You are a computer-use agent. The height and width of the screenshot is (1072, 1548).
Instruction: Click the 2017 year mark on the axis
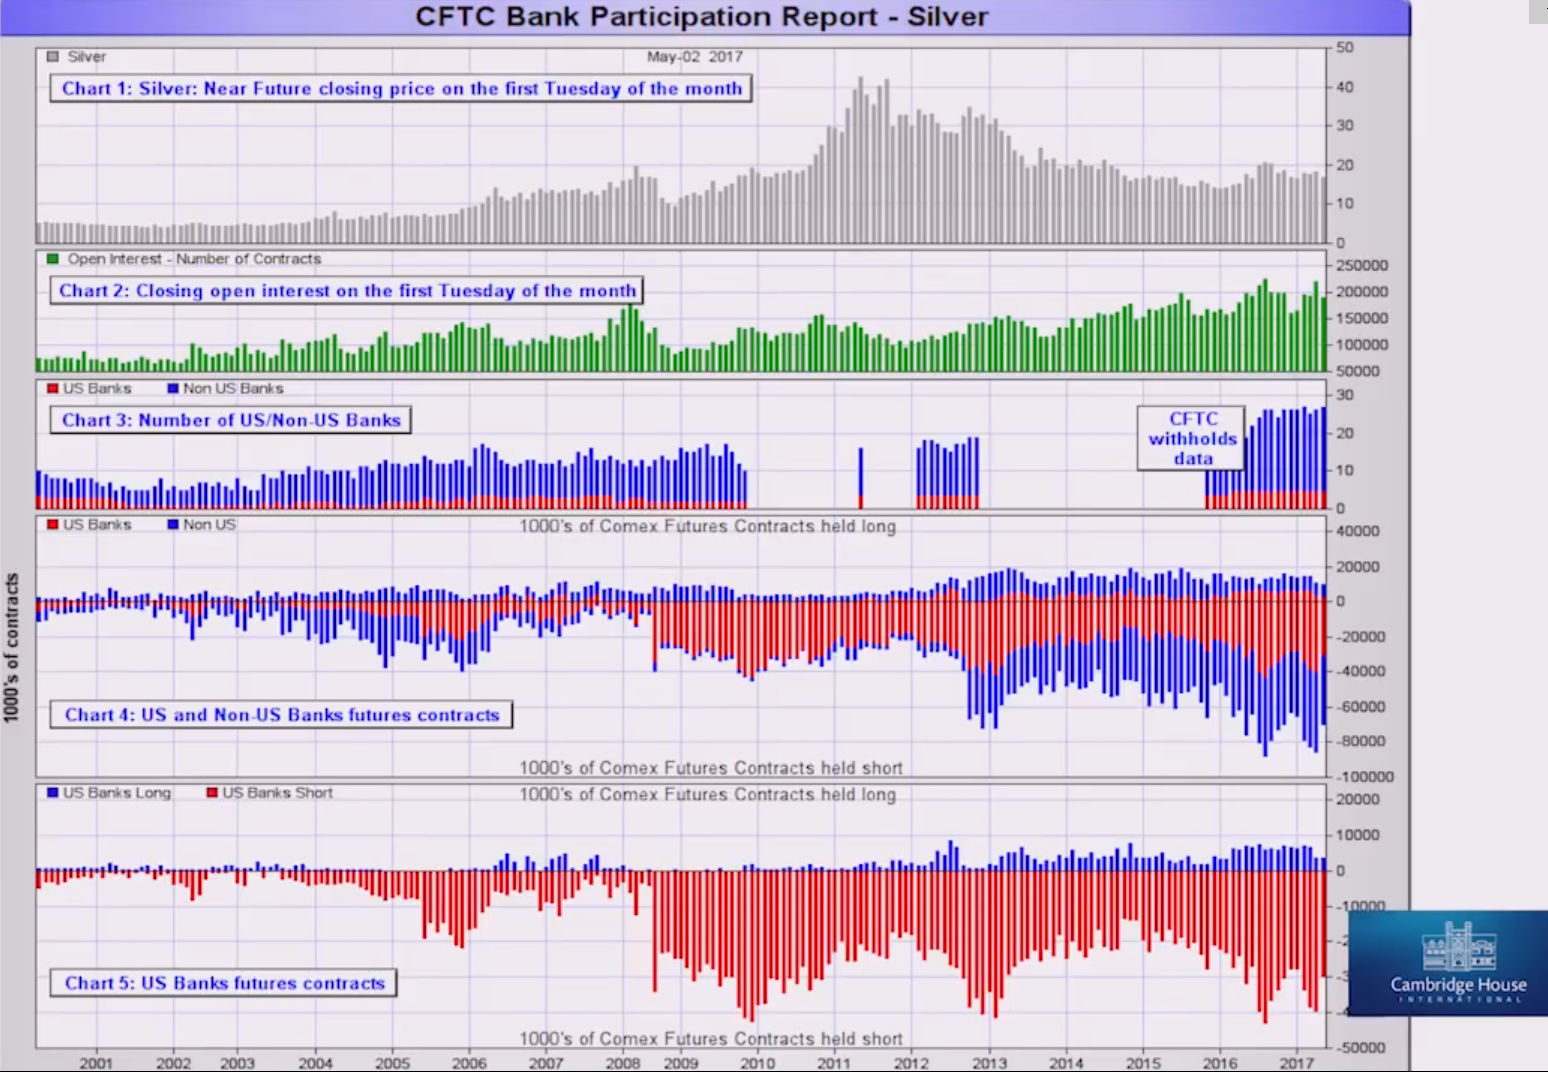point(1297,1063)
